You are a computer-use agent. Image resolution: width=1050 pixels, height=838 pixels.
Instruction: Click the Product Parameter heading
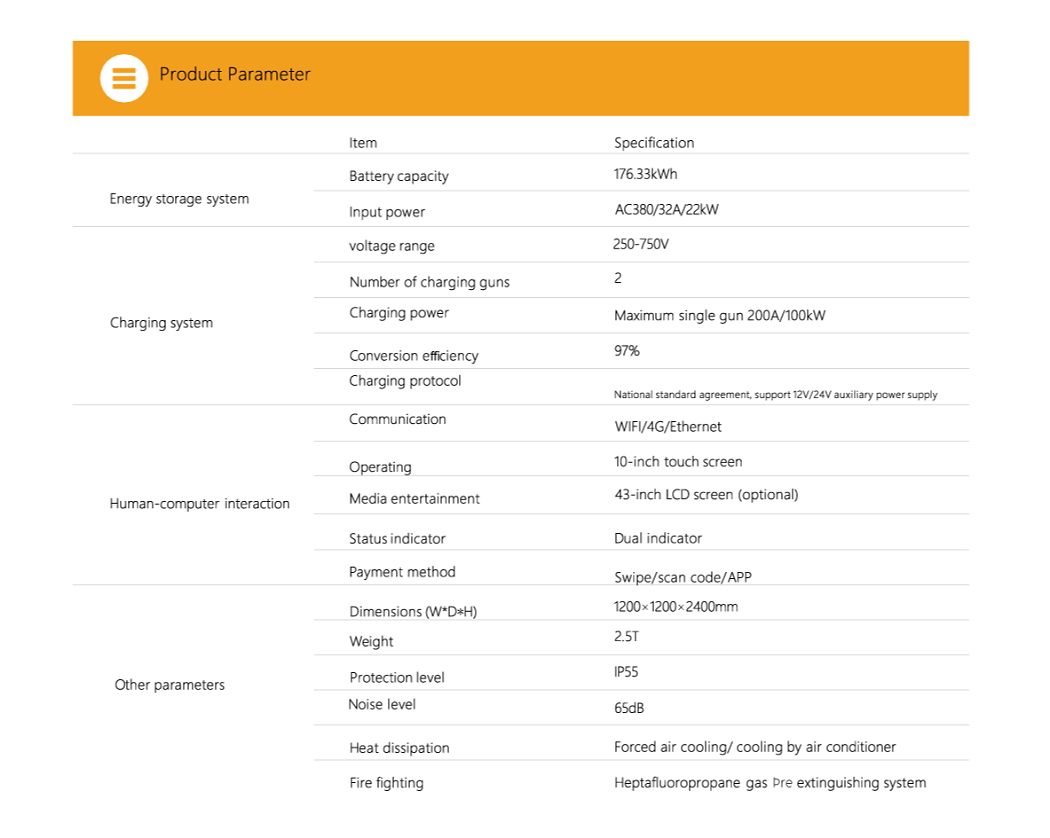(x=235, y=75)
